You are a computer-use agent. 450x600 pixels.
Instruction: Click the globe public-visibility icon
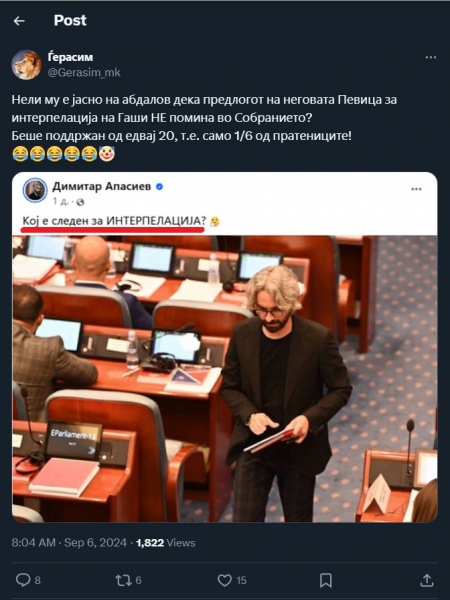click(80, 202)
